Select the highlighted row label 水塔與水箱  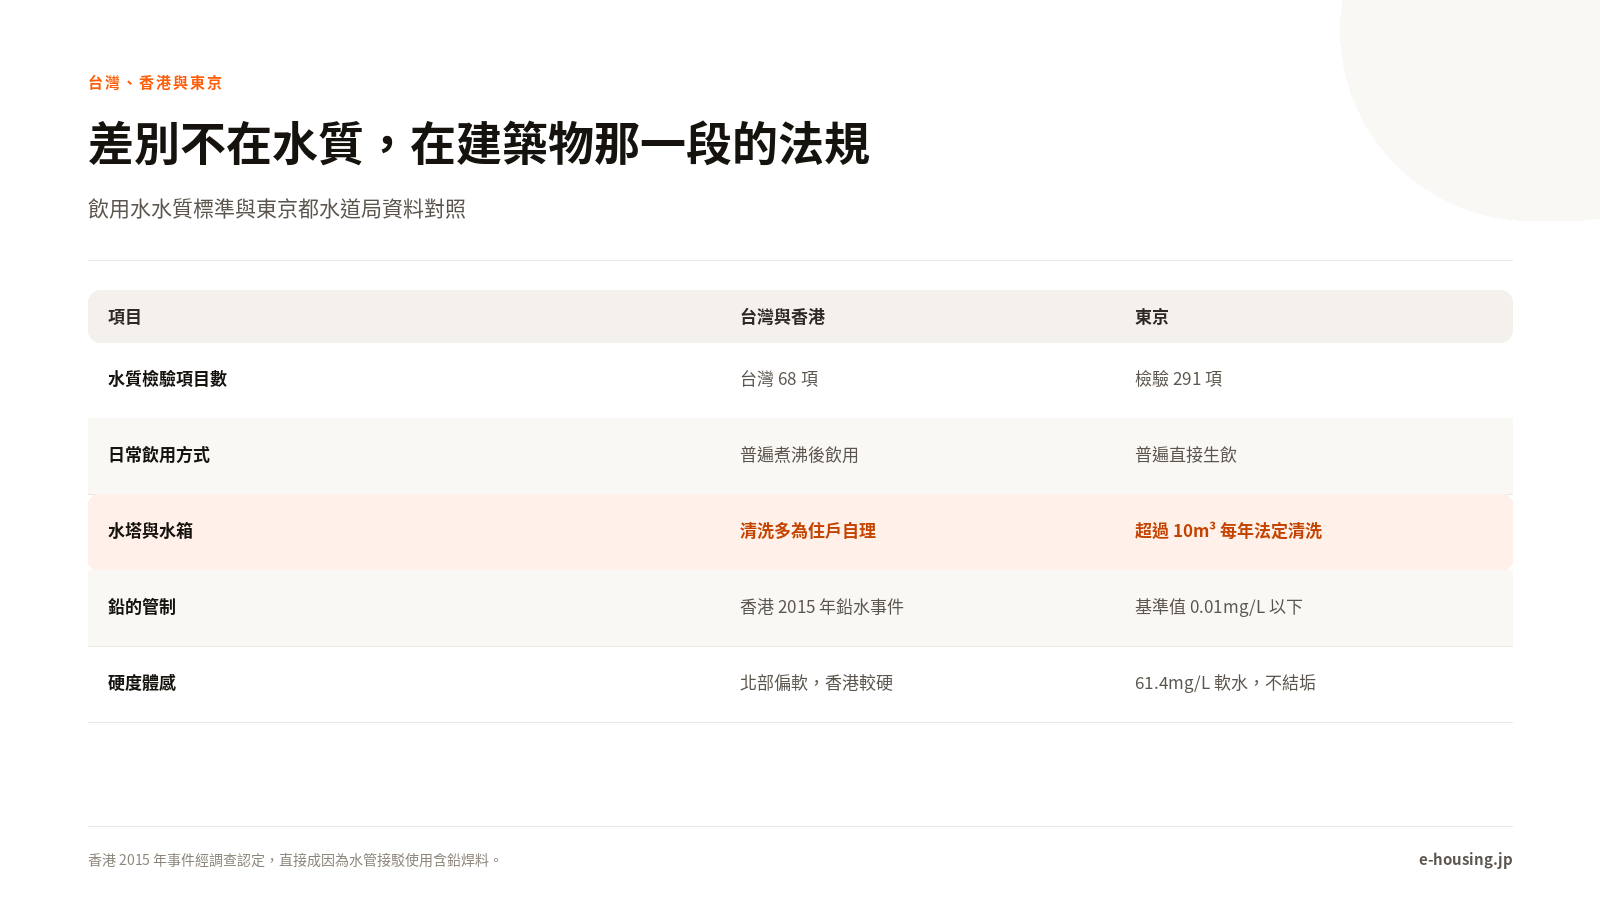150,531
